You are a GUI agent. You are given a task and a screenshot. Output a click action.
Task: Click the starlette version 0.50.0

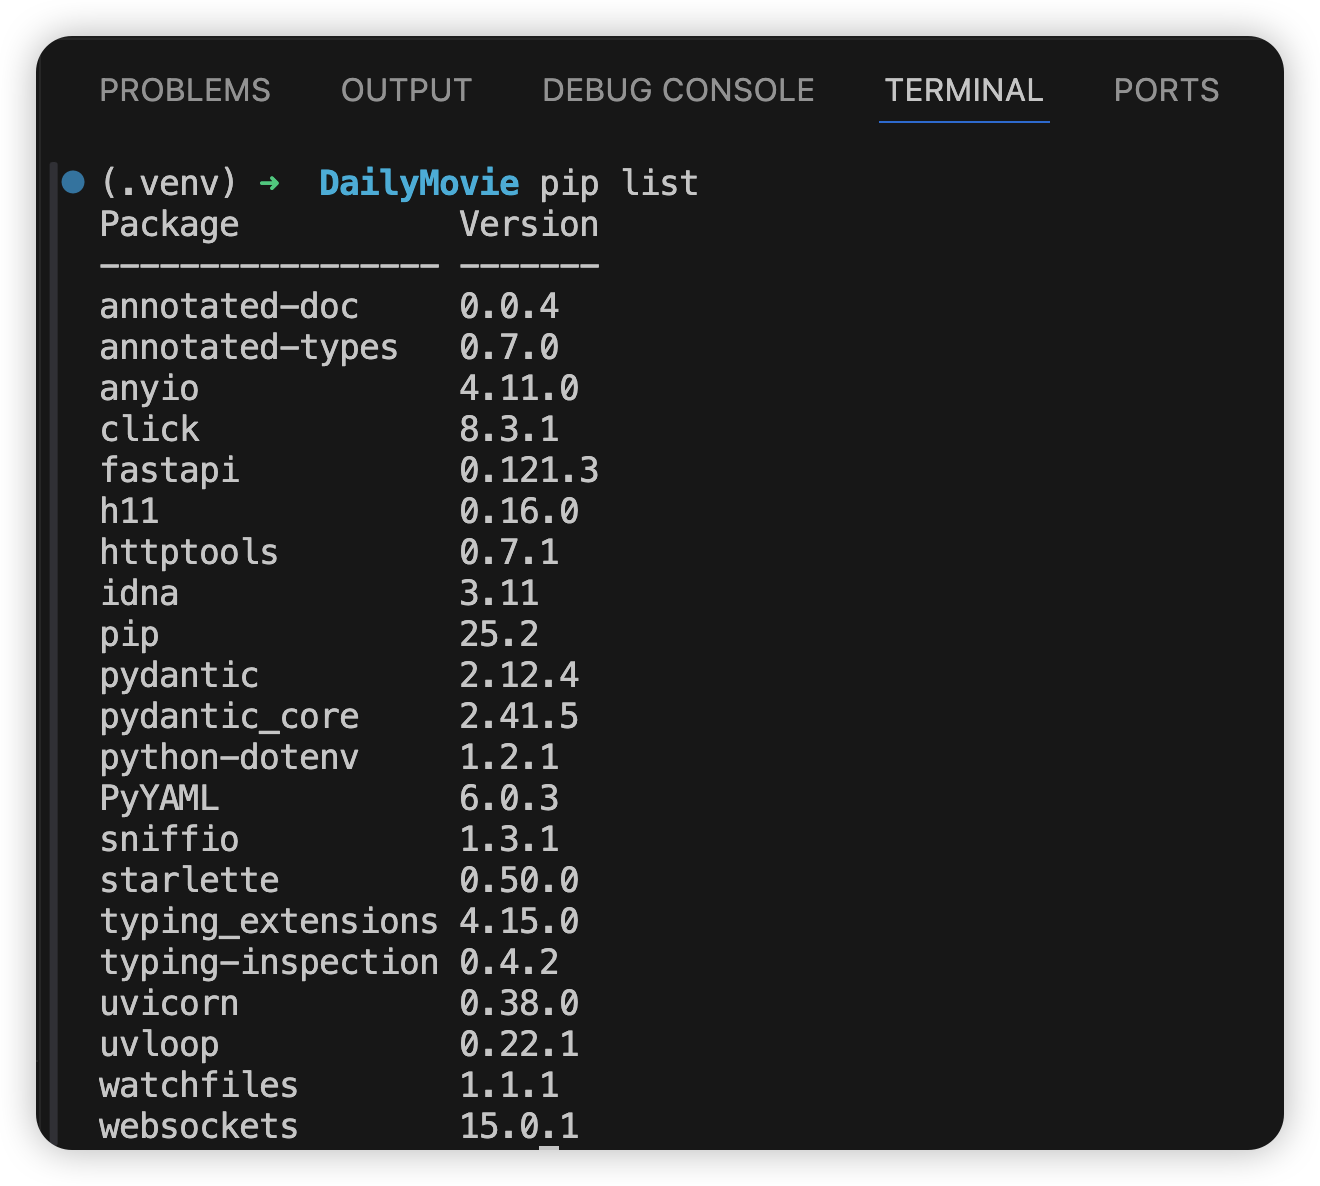(518, 880)
